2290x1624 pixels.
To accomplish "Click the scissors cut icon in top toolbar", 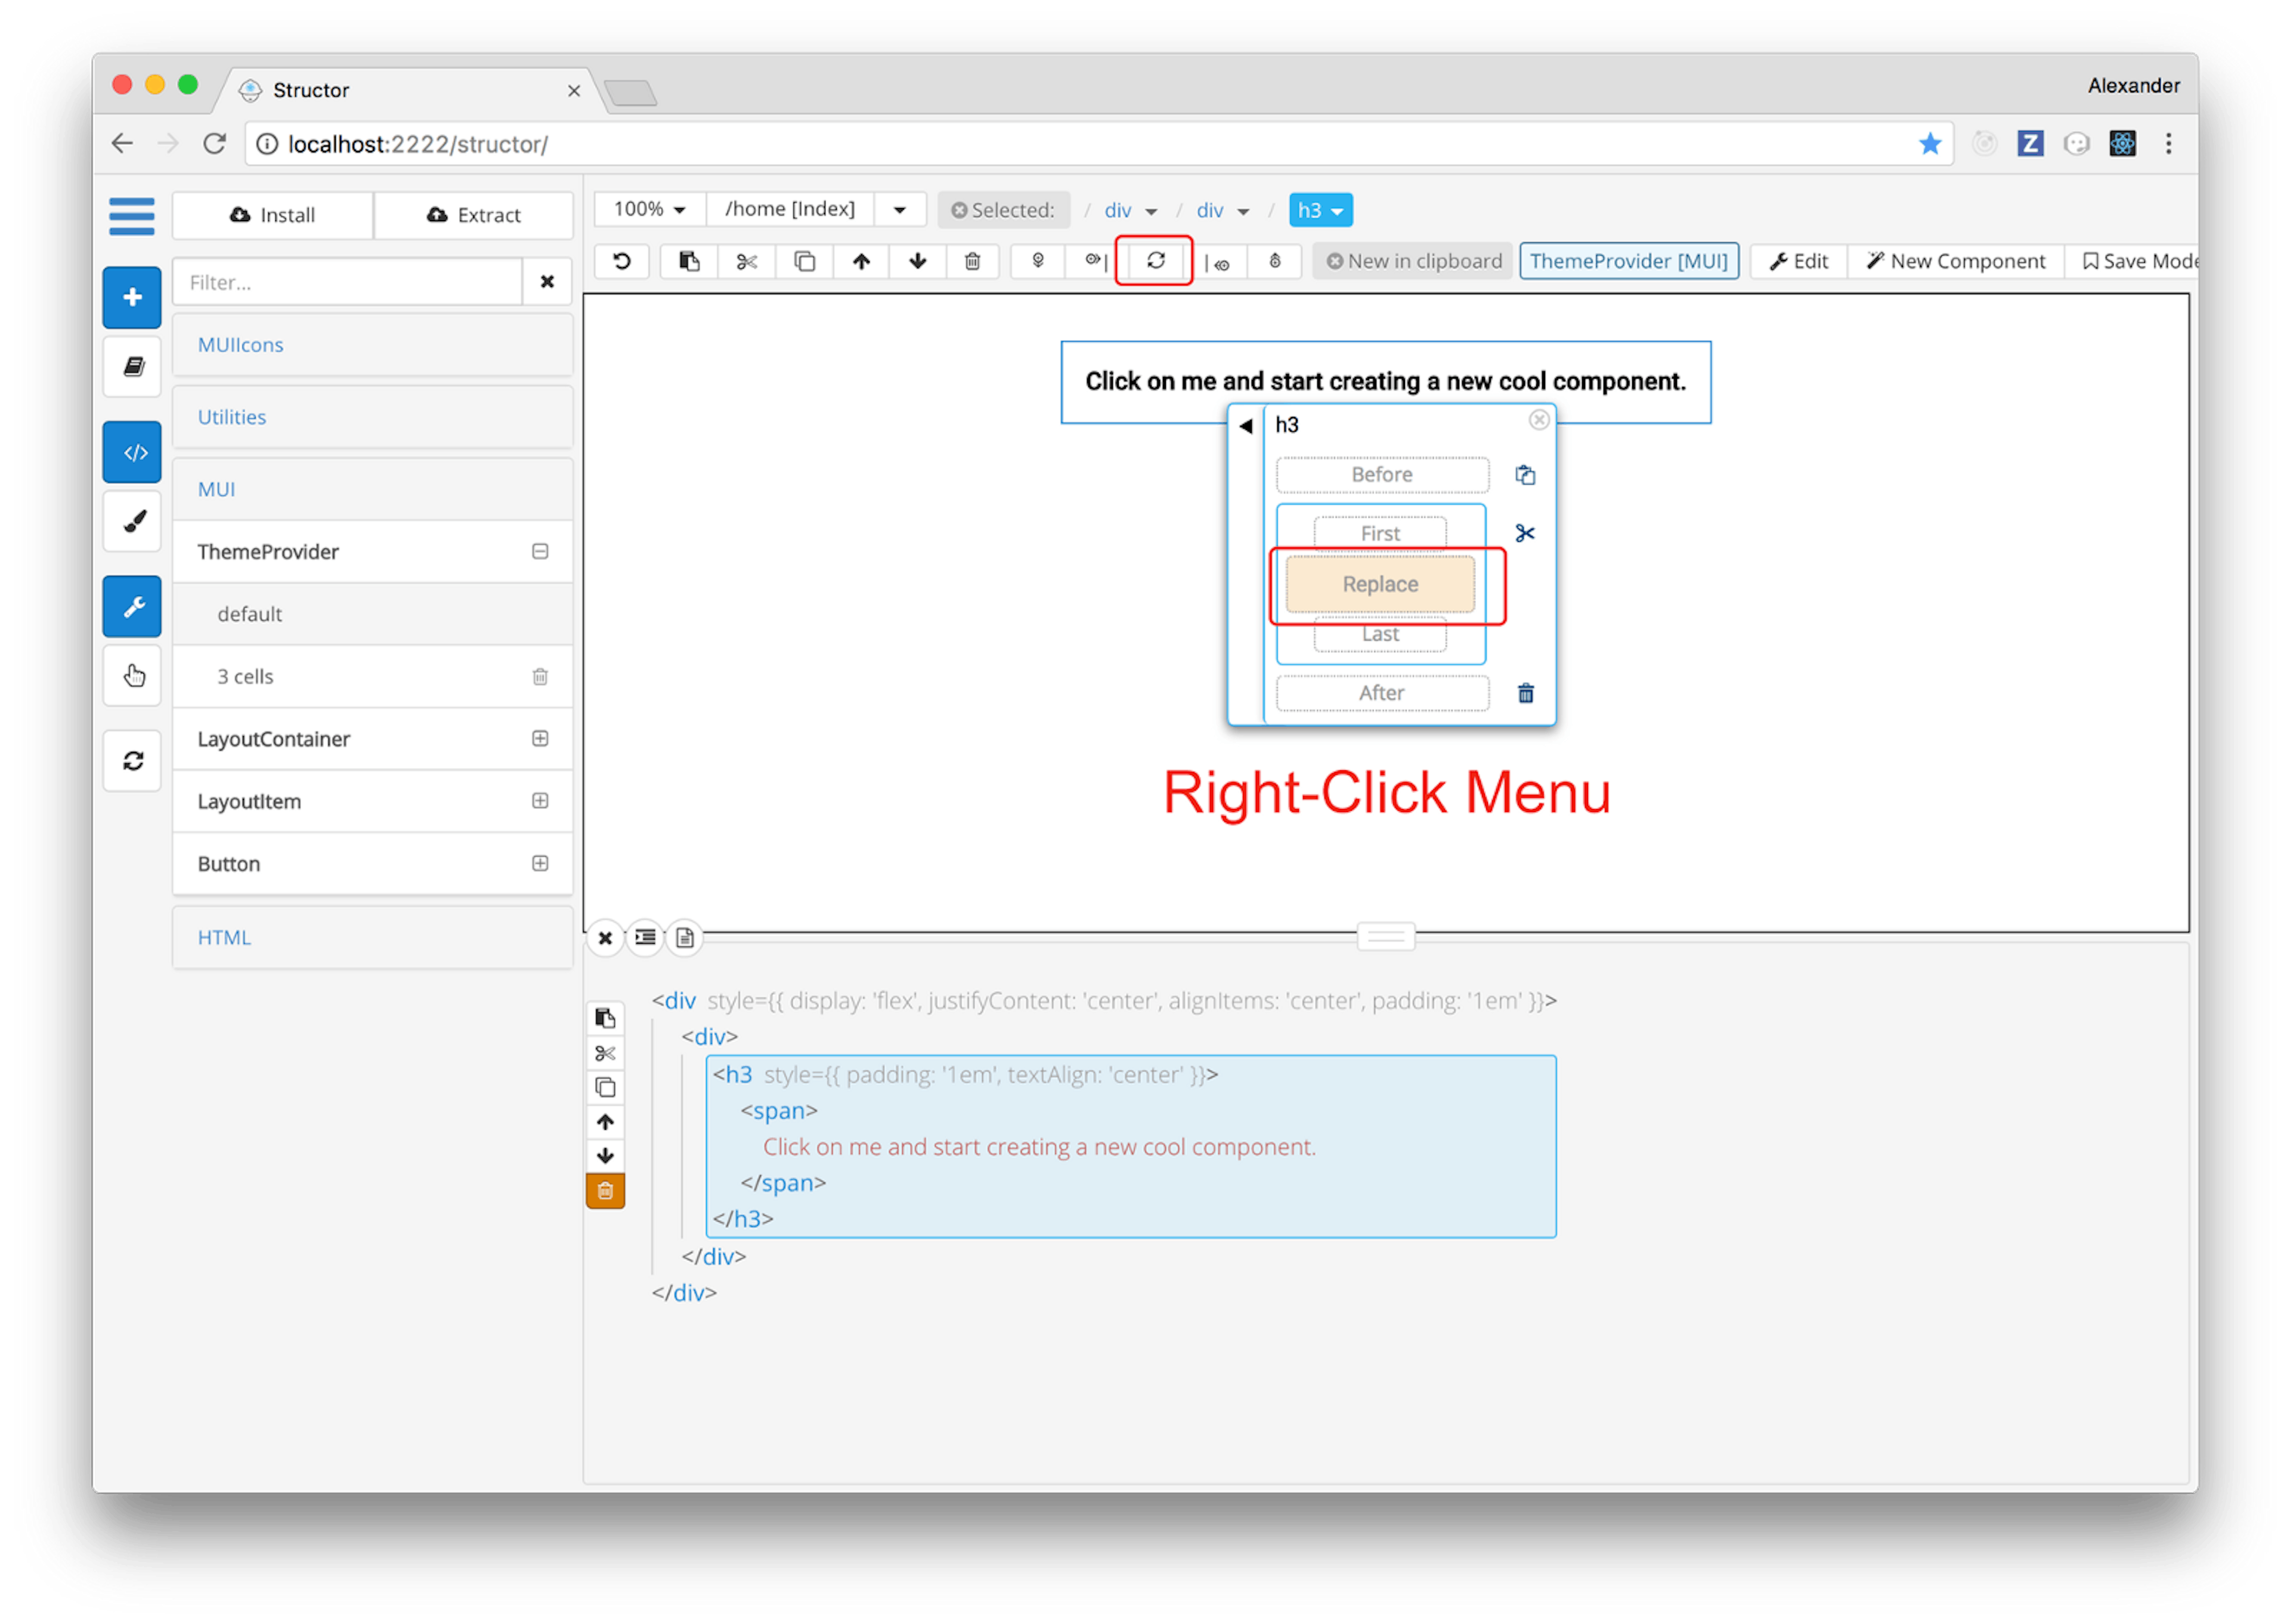I will [x=746, y=262].
